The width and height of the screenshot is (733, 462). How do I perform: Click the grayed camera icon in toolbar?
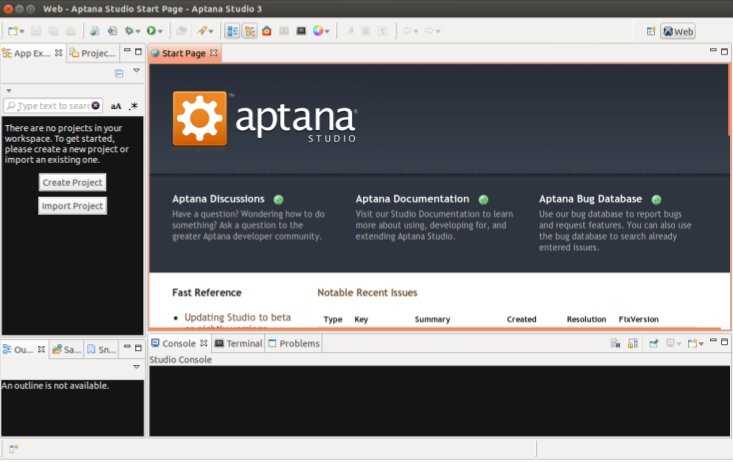pyautogui.click(x=284, y=31)
